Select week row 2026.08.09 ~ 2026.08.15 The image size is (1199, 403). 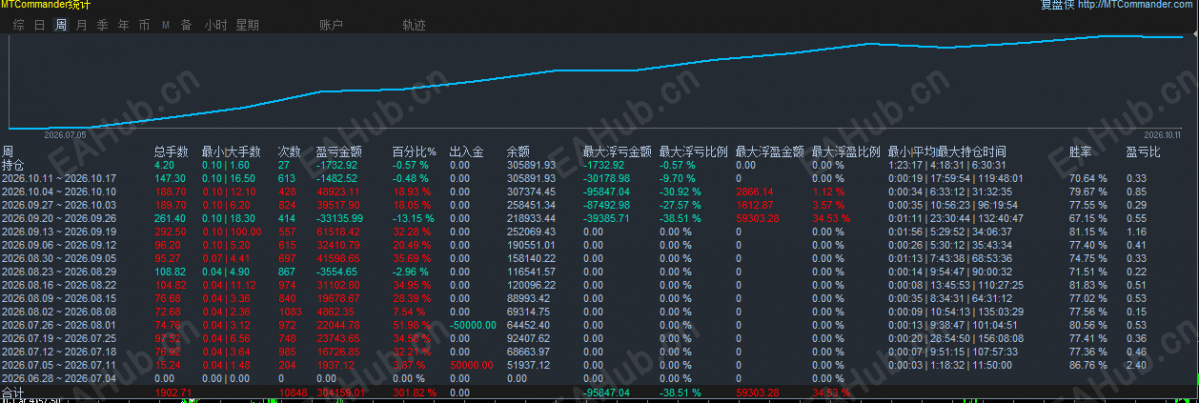[x=58, y=298]
